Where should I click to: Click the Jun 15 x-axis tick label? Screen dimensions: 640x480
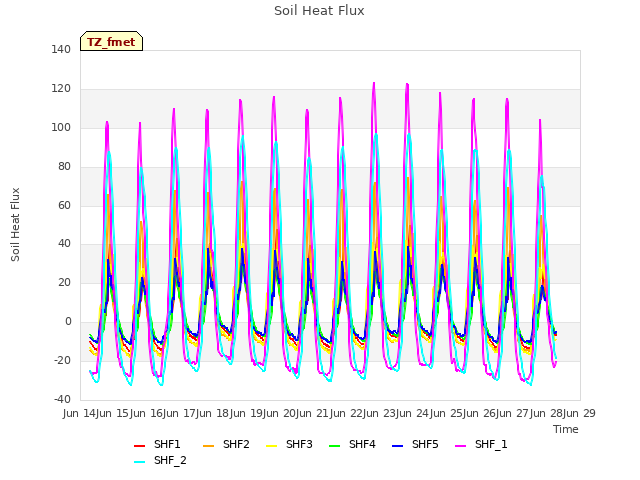point(114,413)
